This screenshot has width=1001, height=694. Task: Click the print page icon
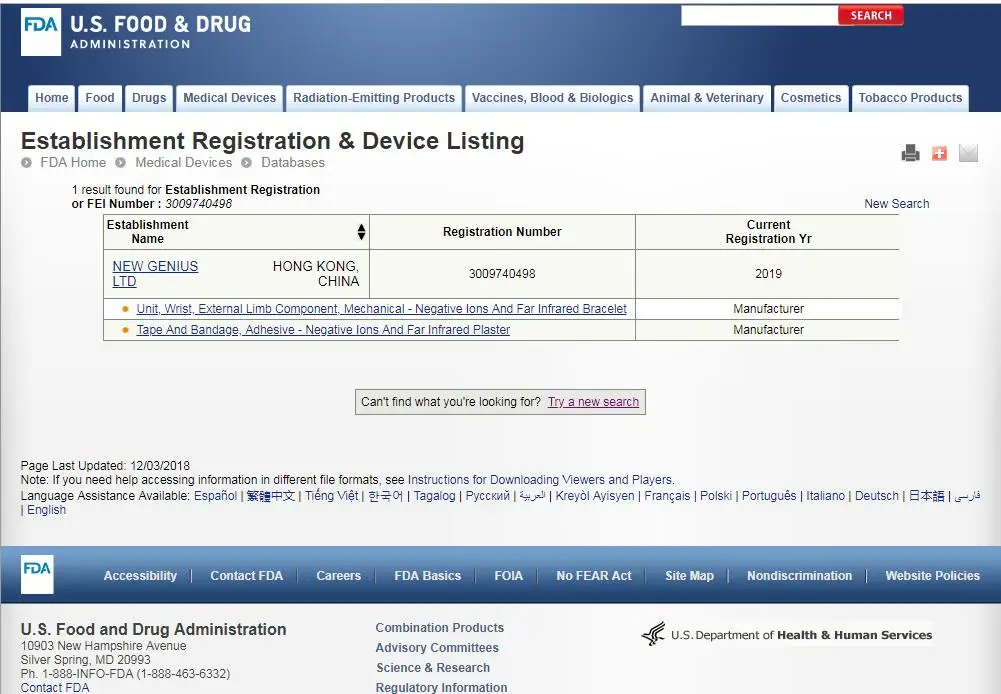coord(910,153)
